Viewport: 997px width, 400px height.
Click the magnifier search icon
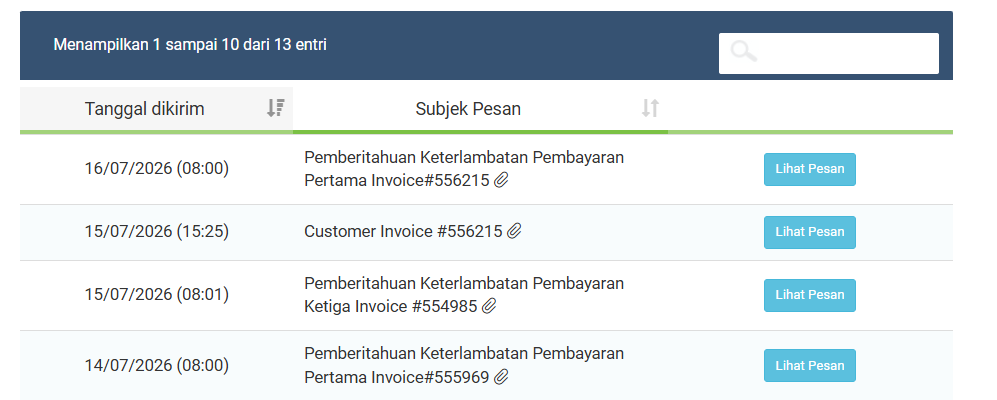tap(744, 52)
